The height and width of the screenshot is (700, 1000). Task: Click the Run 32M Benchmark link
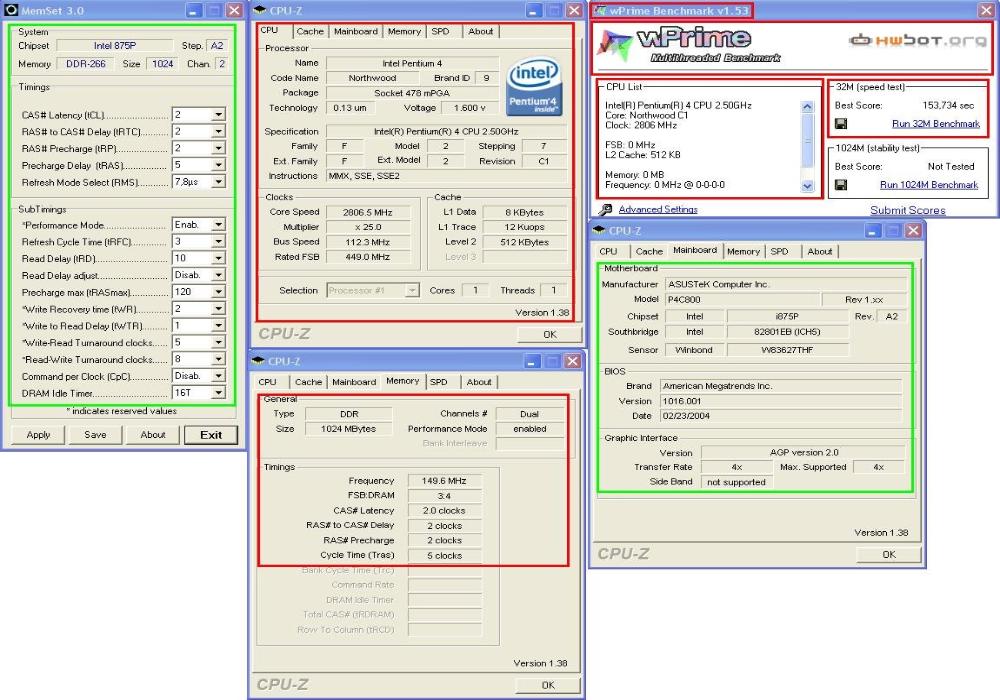point(936,124)
